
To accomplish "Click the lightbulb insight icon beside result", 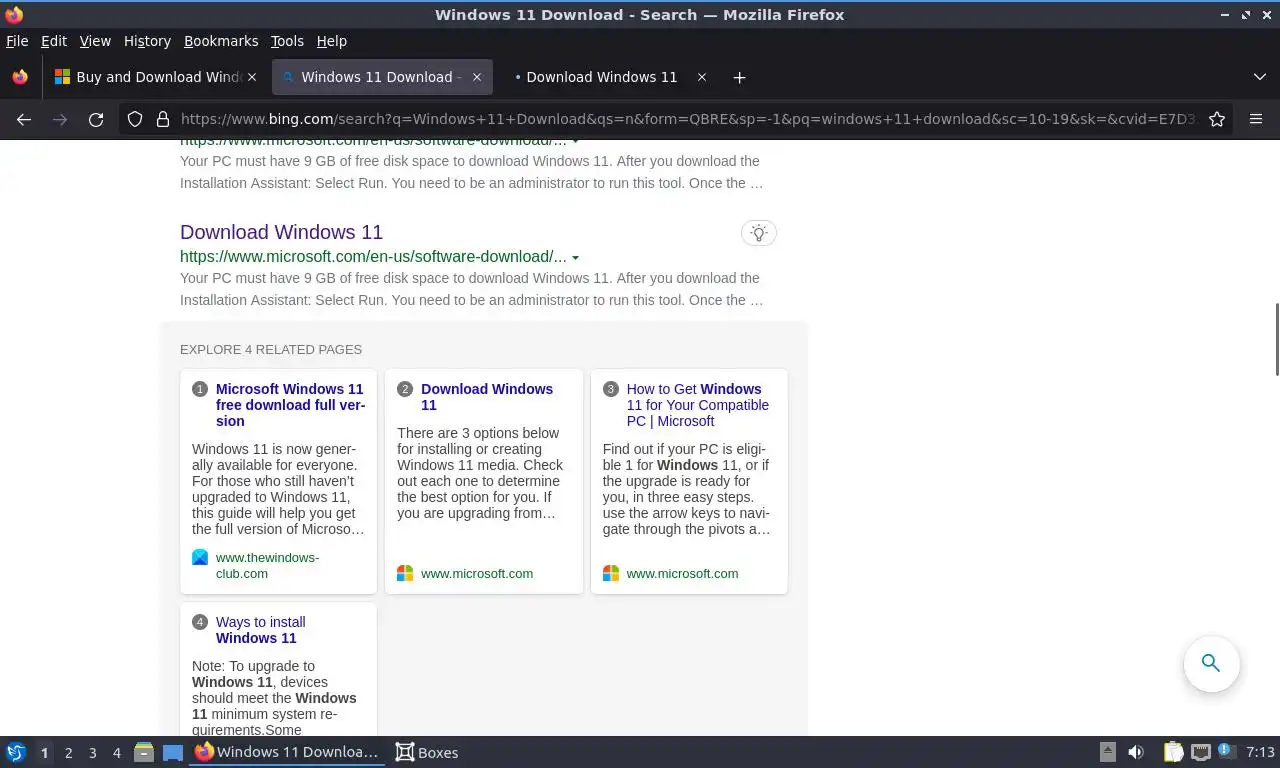I will click(x=759, y=233).
